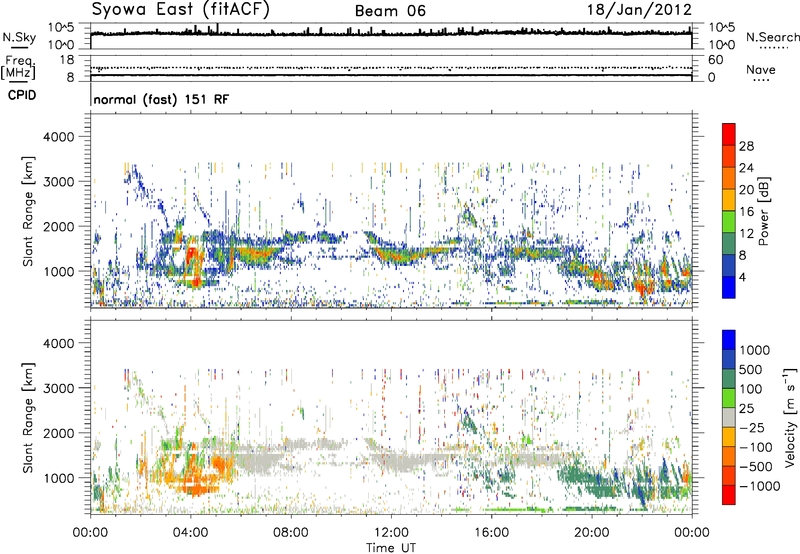The height and width of the screenshot is (554, 800).
Task: Click the '20:00' time axis label
Action: pyautogui.click(x=591, y=533)
